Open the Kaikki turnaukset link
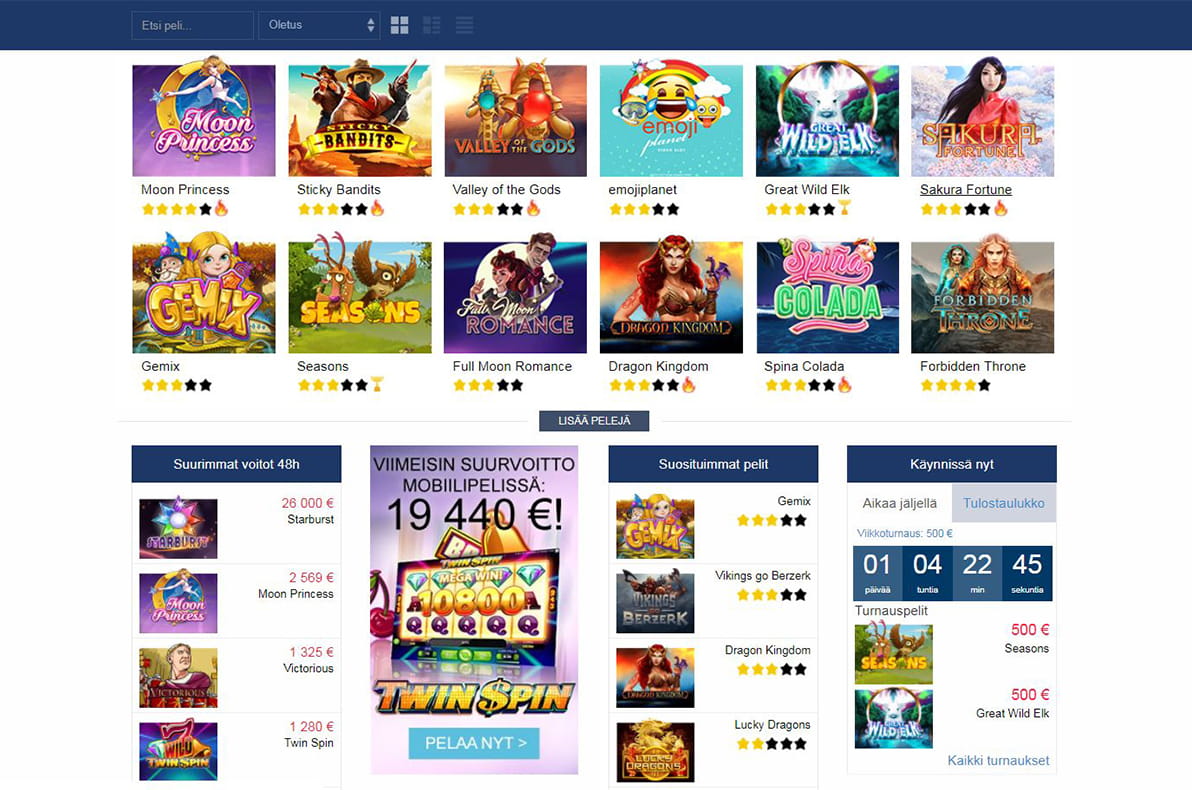Image resolution: width=1192 pixels, height=790 pixels. coord(998,760)
